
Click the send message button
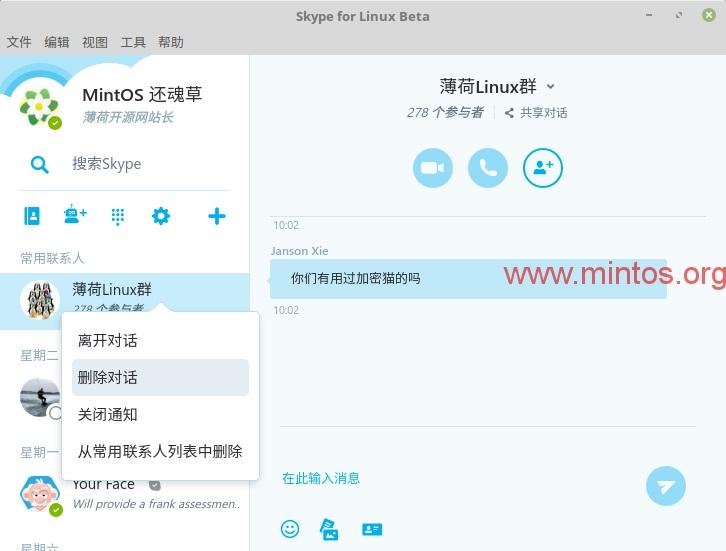click(x=665, y=486)
